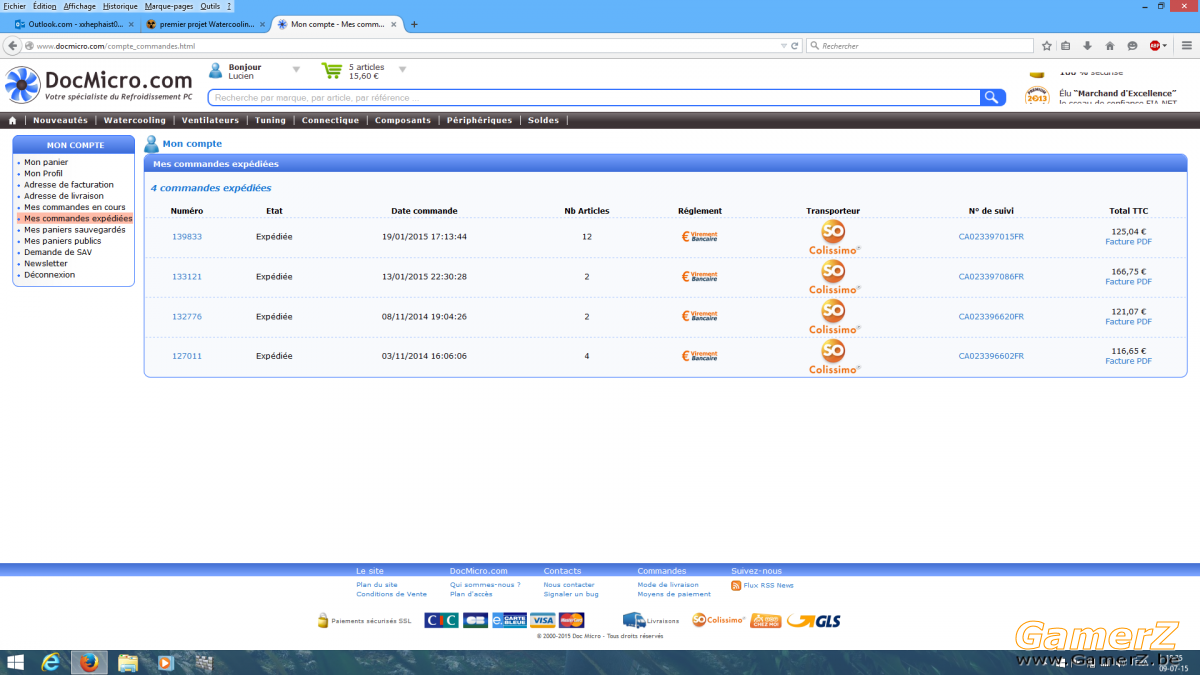Click Virement Bancaire icon for order 127011
1200x675 pixels.
pos(700,356)
